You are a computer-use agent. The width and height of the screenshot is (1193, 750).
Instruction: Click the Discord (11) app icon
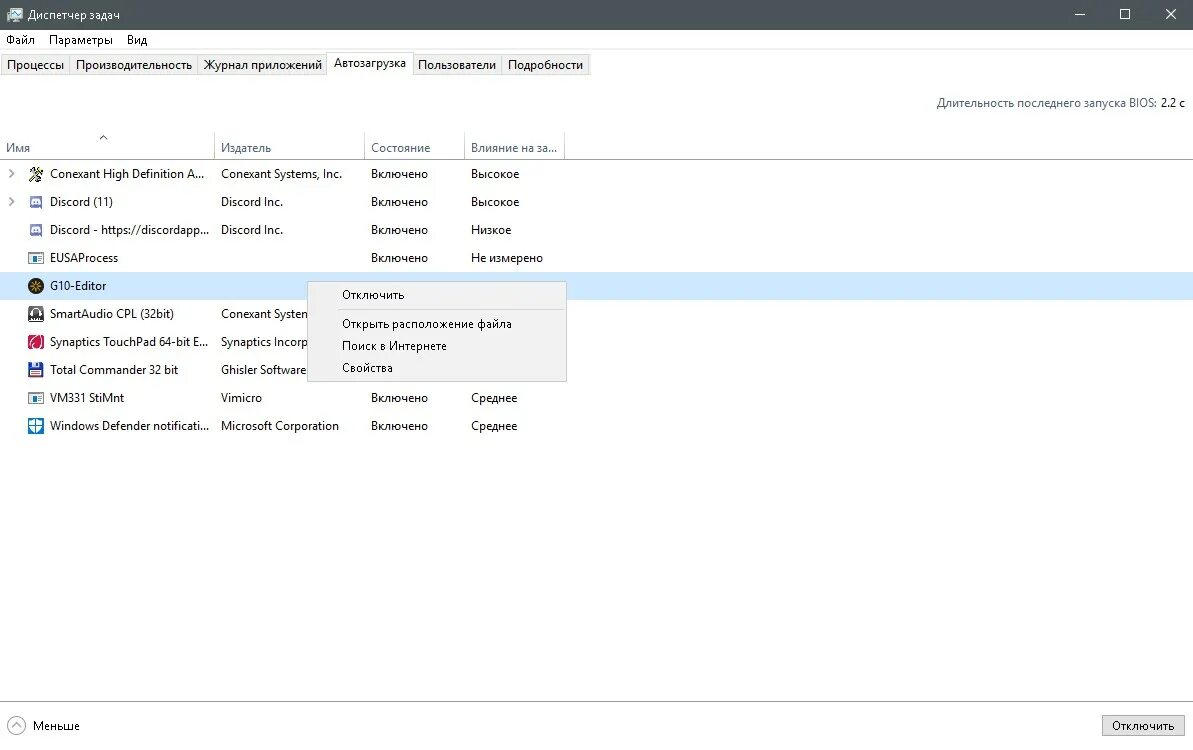click(36, 202)
